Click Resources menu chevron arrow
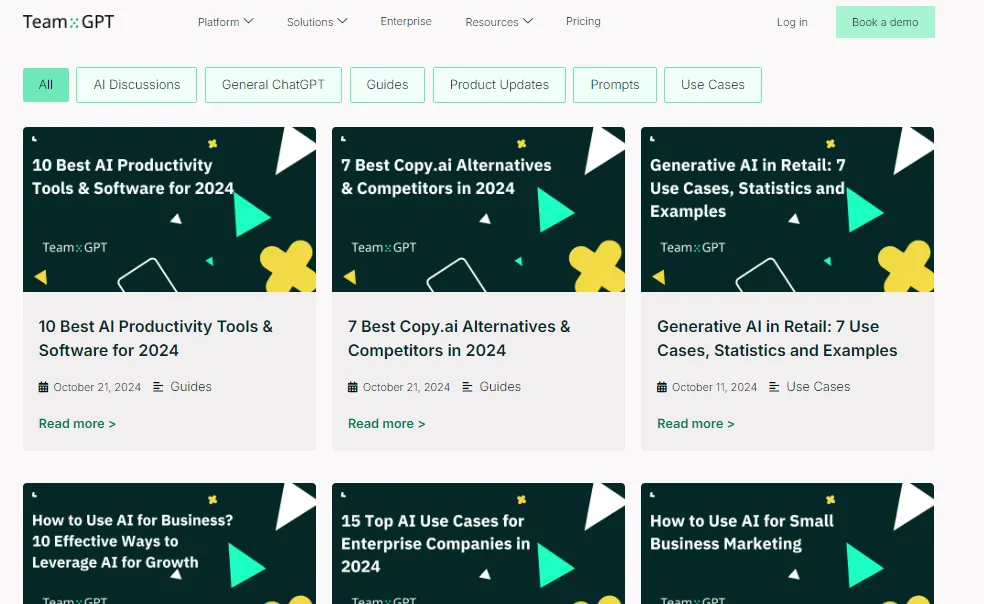984x604 pixels. pos(528,21)
